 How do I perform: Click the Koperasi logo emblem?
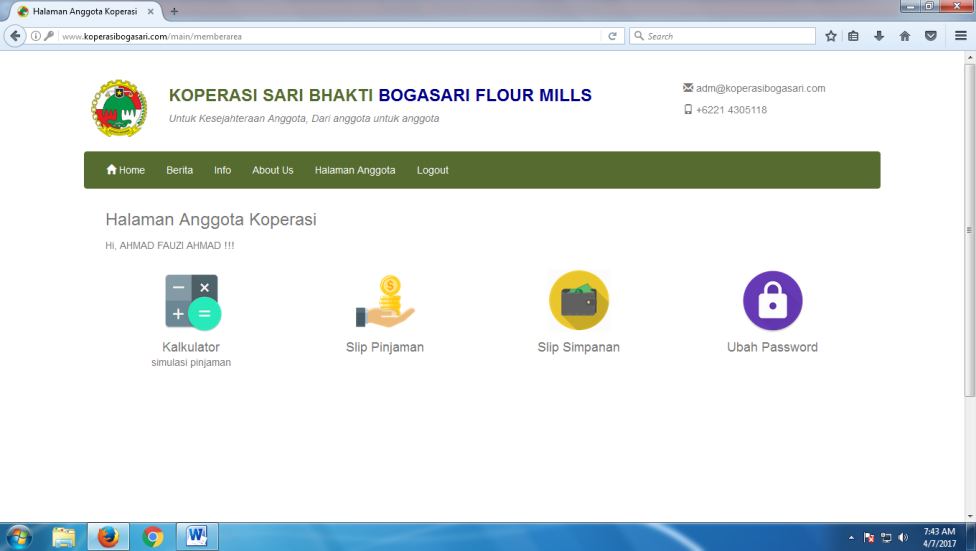(119, 108)
